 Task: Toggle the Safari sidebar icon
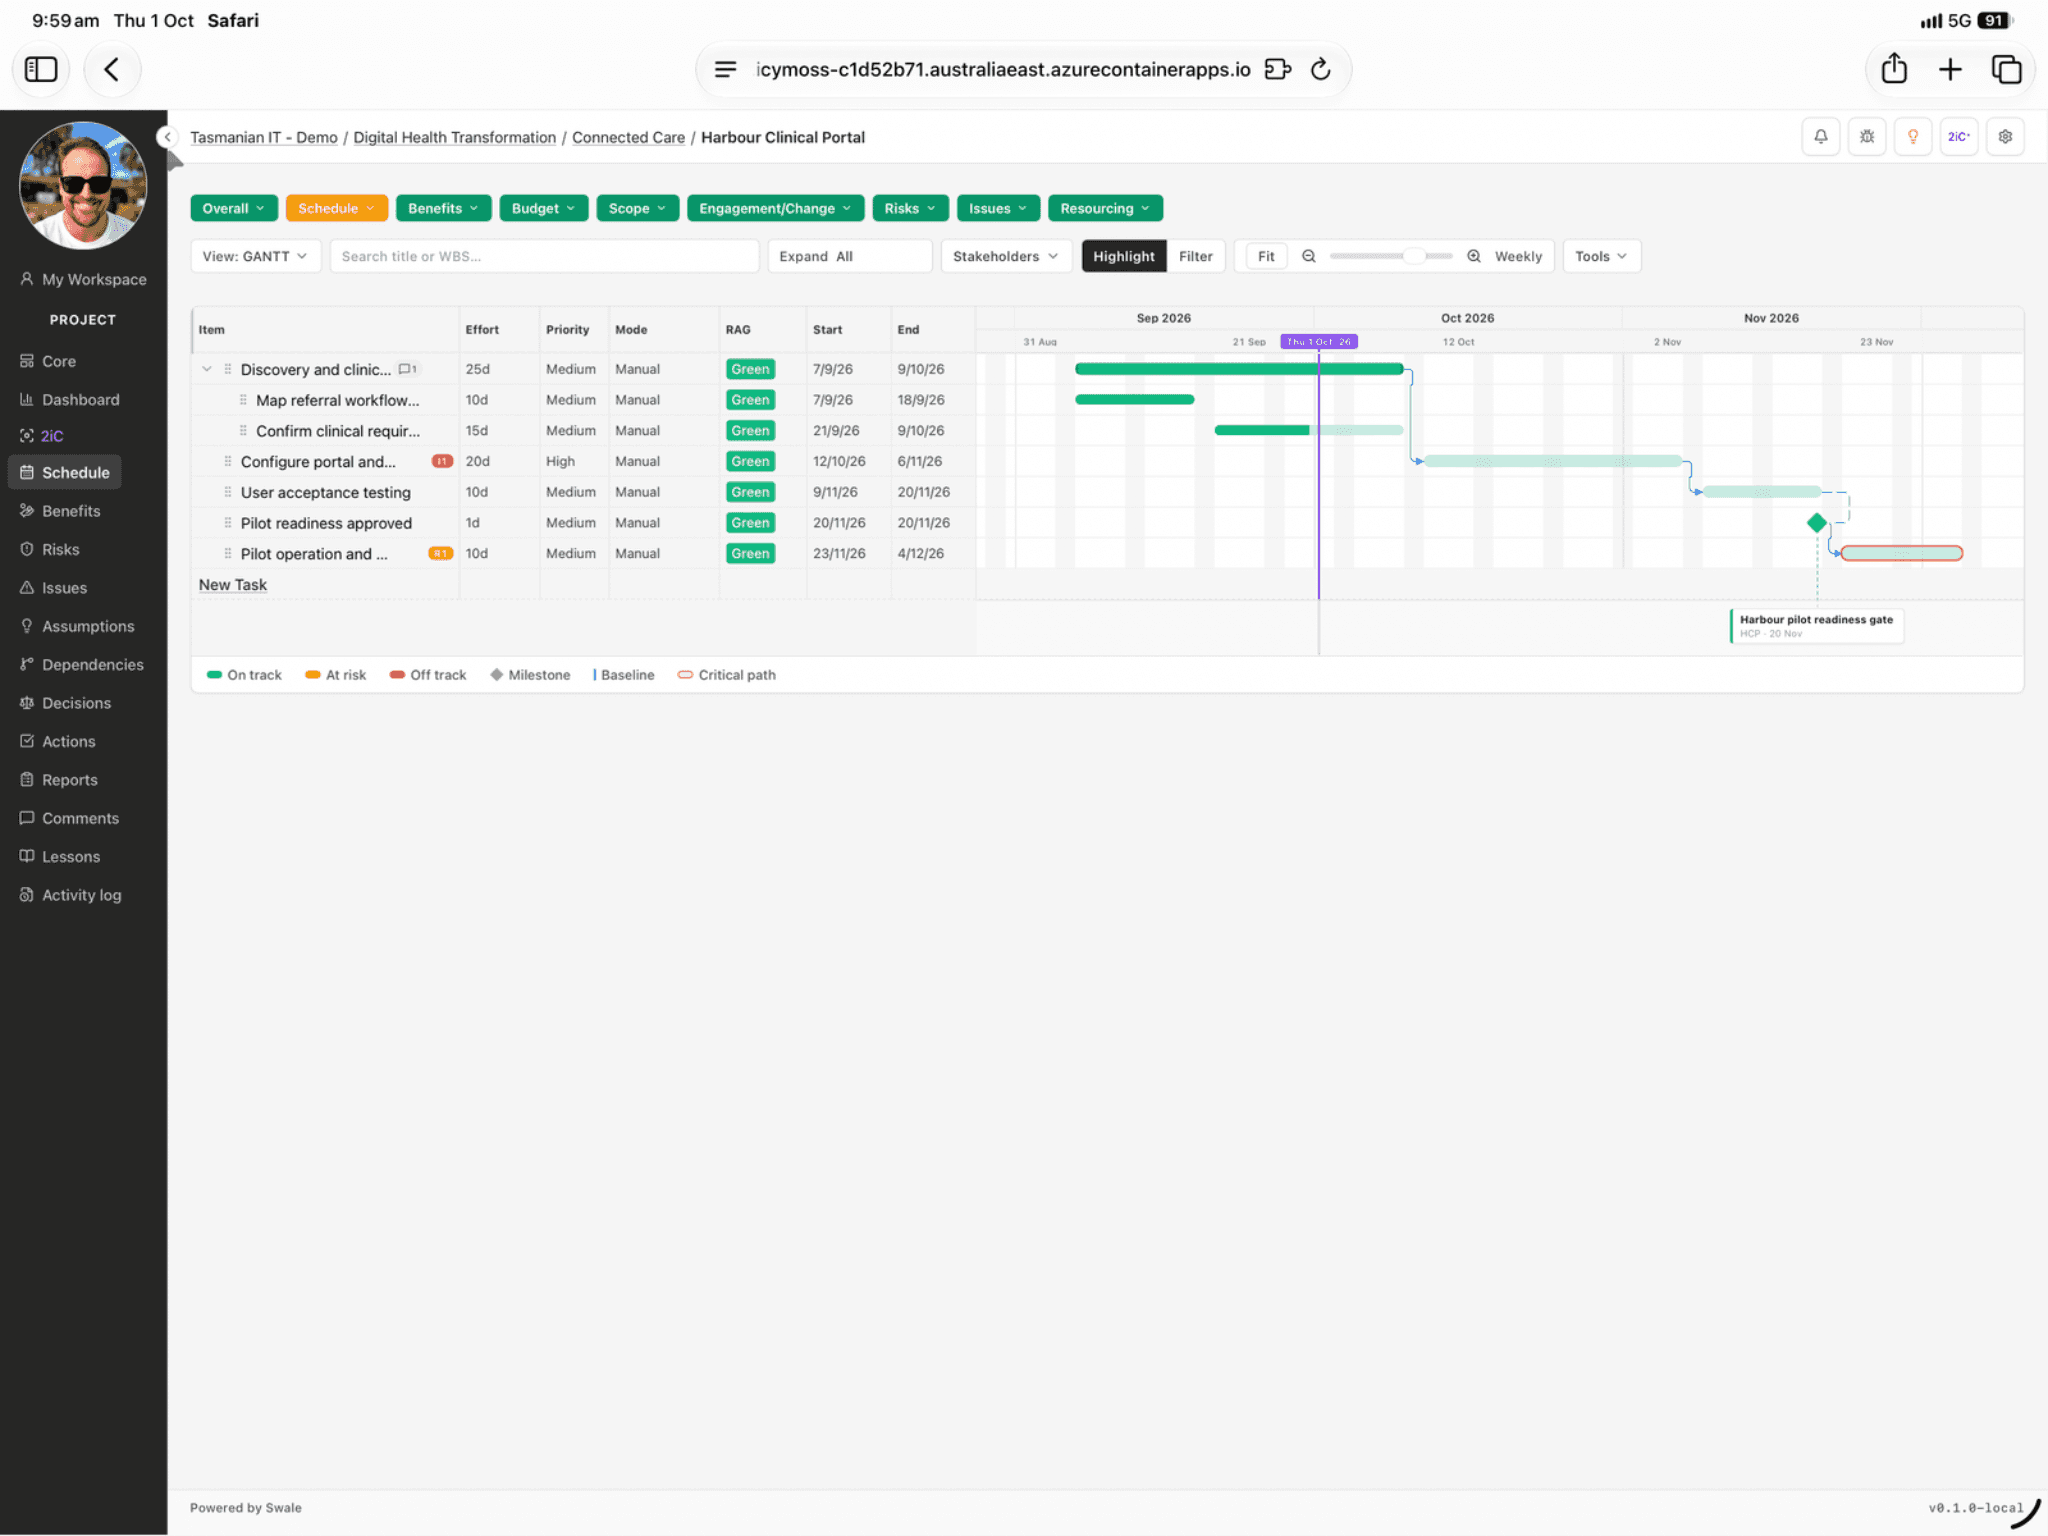pos(41,69)
